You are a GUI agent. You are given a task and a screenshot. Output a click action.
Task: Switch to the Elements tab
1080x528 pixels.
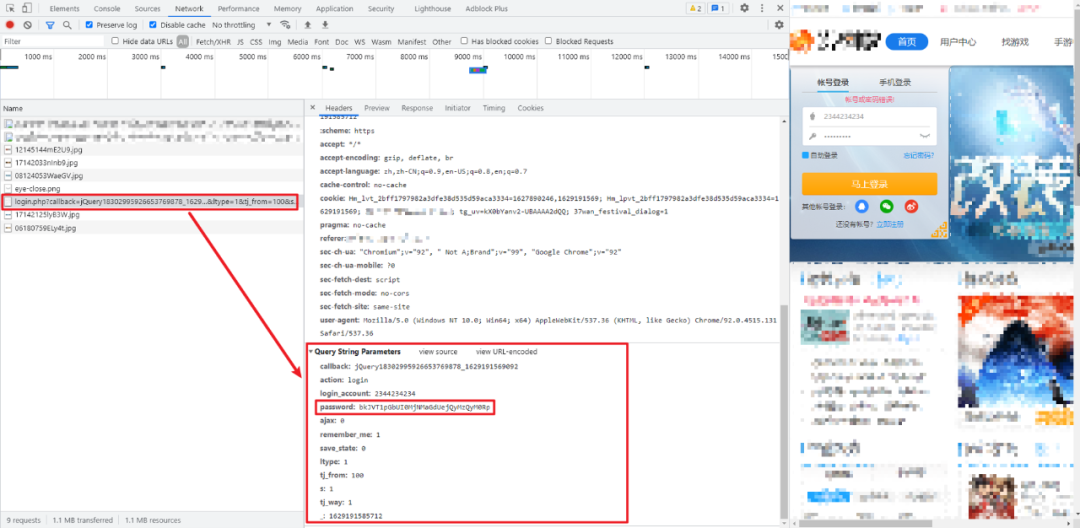(64, 9)
